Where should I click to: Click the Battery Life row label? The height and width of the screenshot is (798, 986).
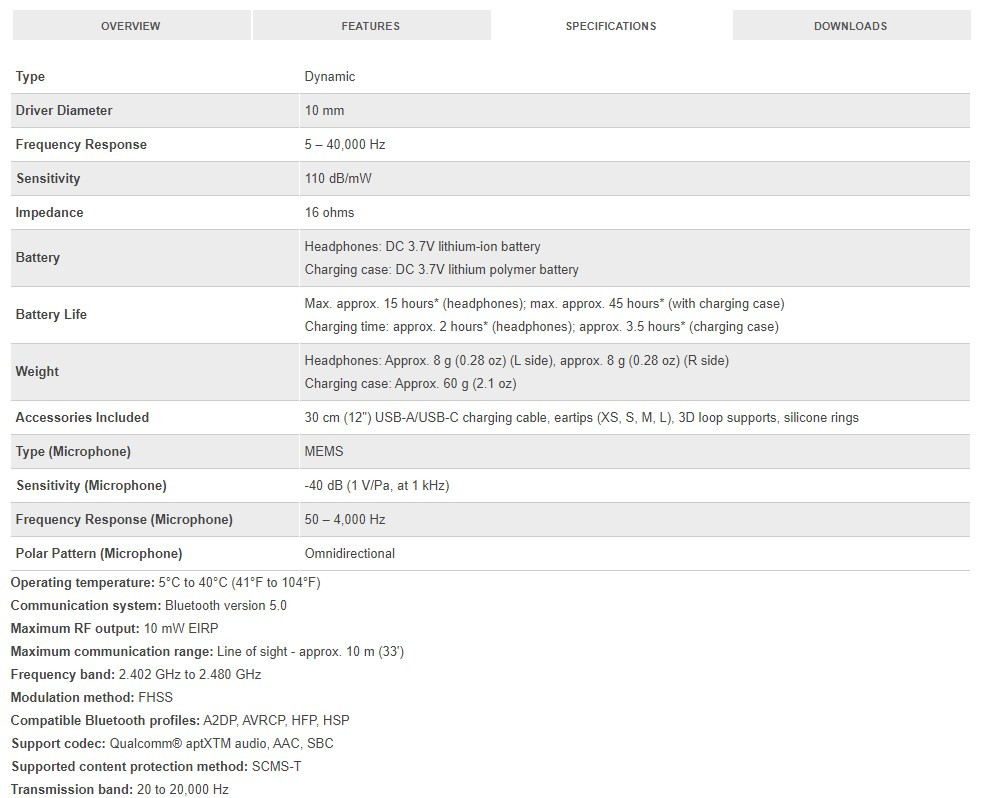coord(51,314)
